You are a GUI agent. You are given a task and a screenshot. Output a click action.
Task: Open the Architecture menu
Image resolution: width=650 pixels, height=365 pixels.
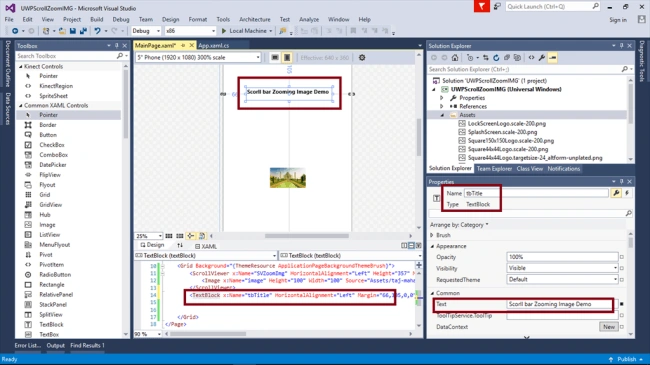pyautogui.click(x=255, y=19)
